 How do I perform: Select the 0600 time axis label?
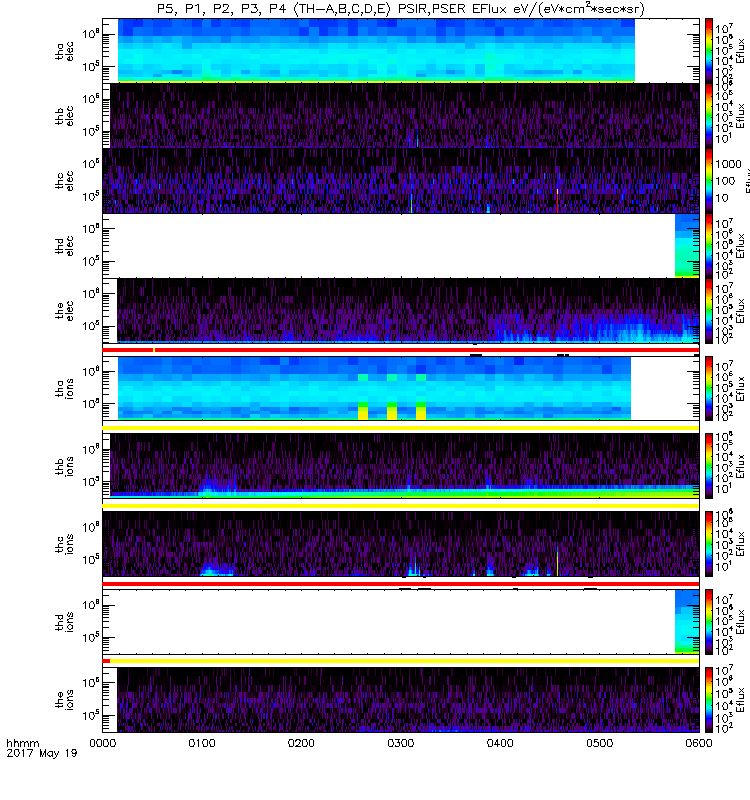tap(698, 743)
